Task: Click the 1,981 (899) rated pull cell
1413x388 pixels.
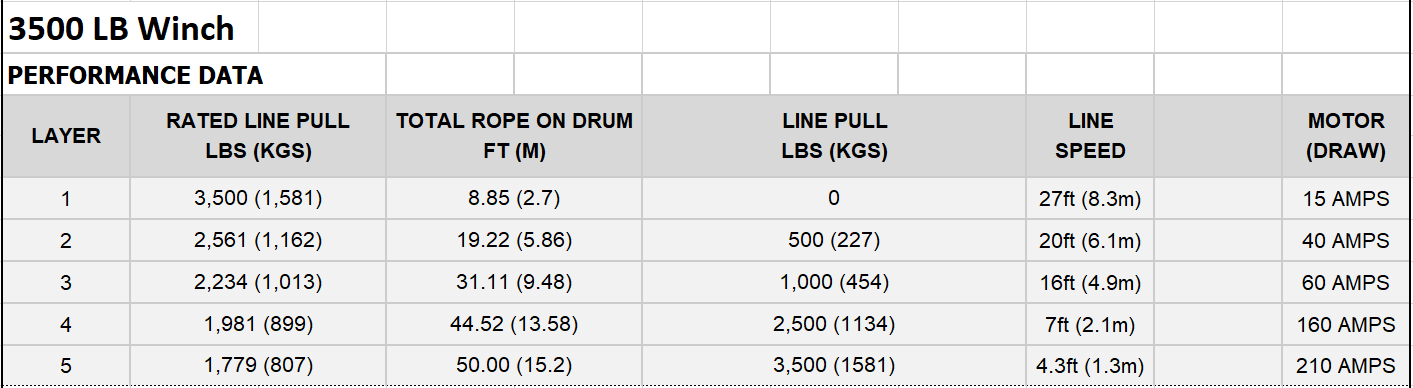Action: point(258,325)
